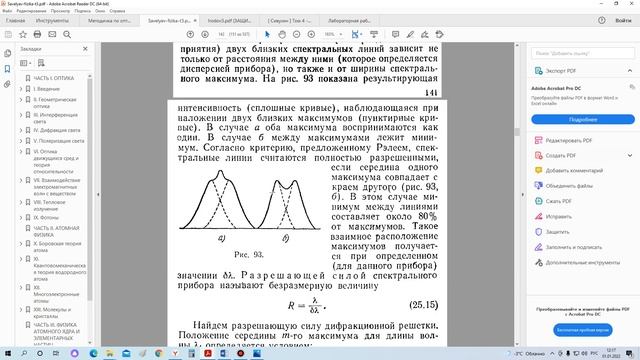The height and width of the screenshot is (360, 640).
Task: Go to the next page with the down arrow
Action: coord(205,35)
